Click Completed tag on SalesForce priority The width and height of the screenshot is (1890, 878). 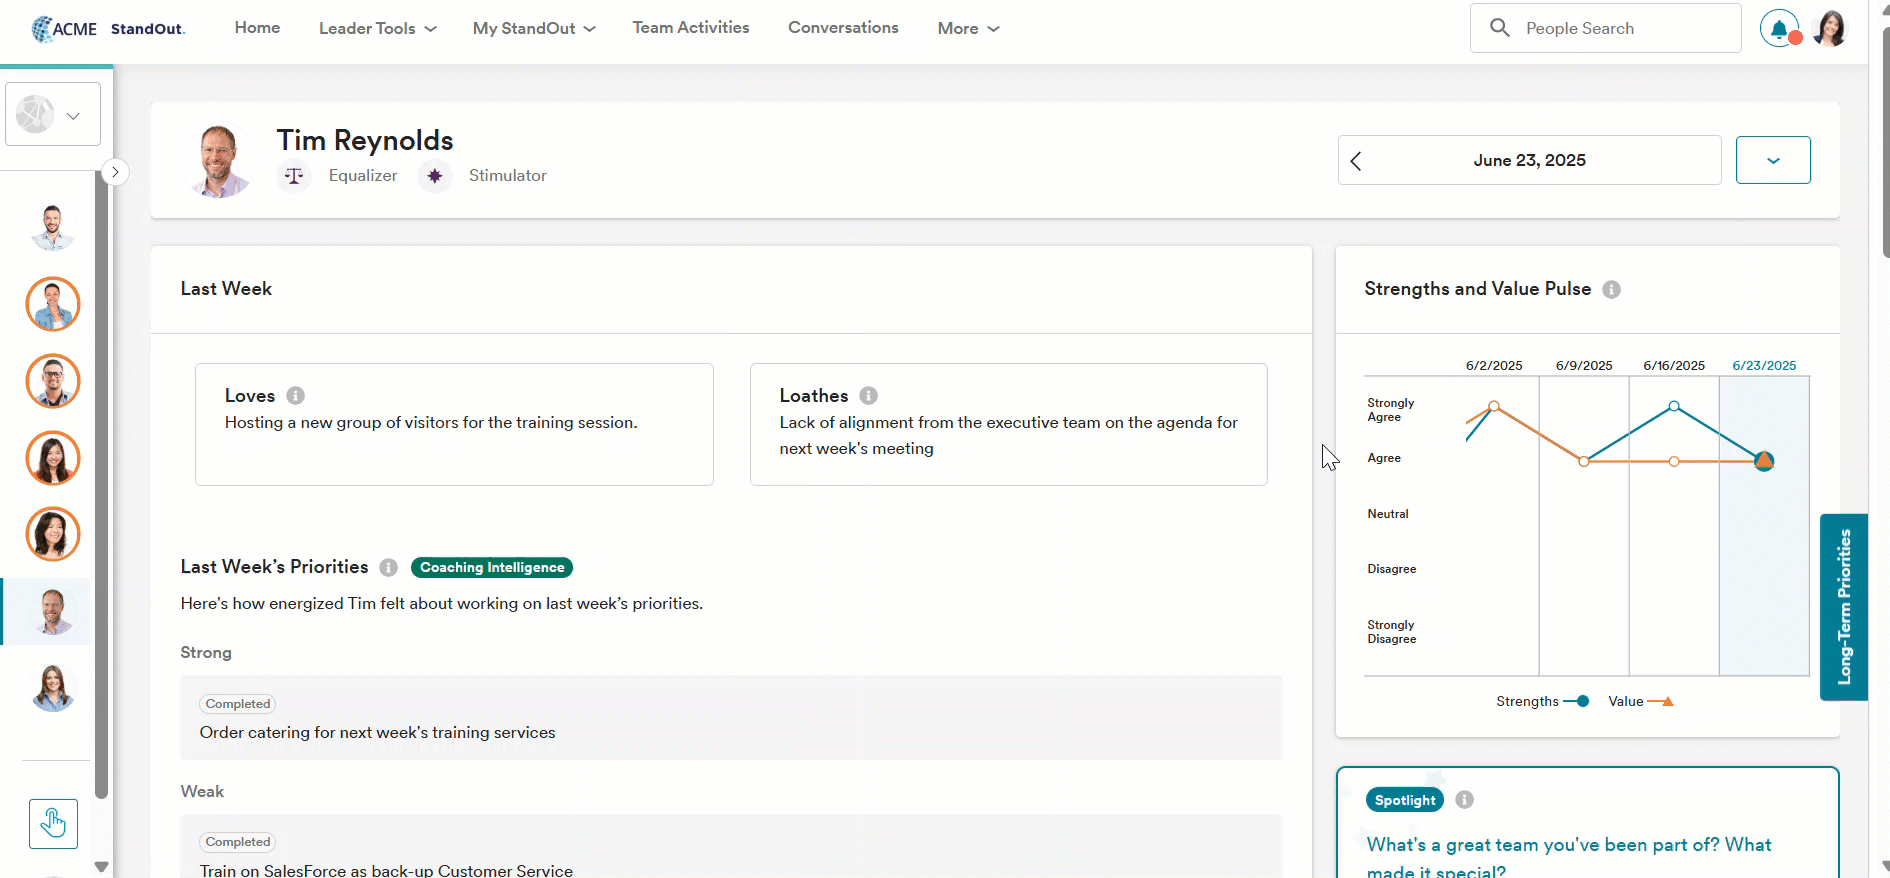pos(238,842)
